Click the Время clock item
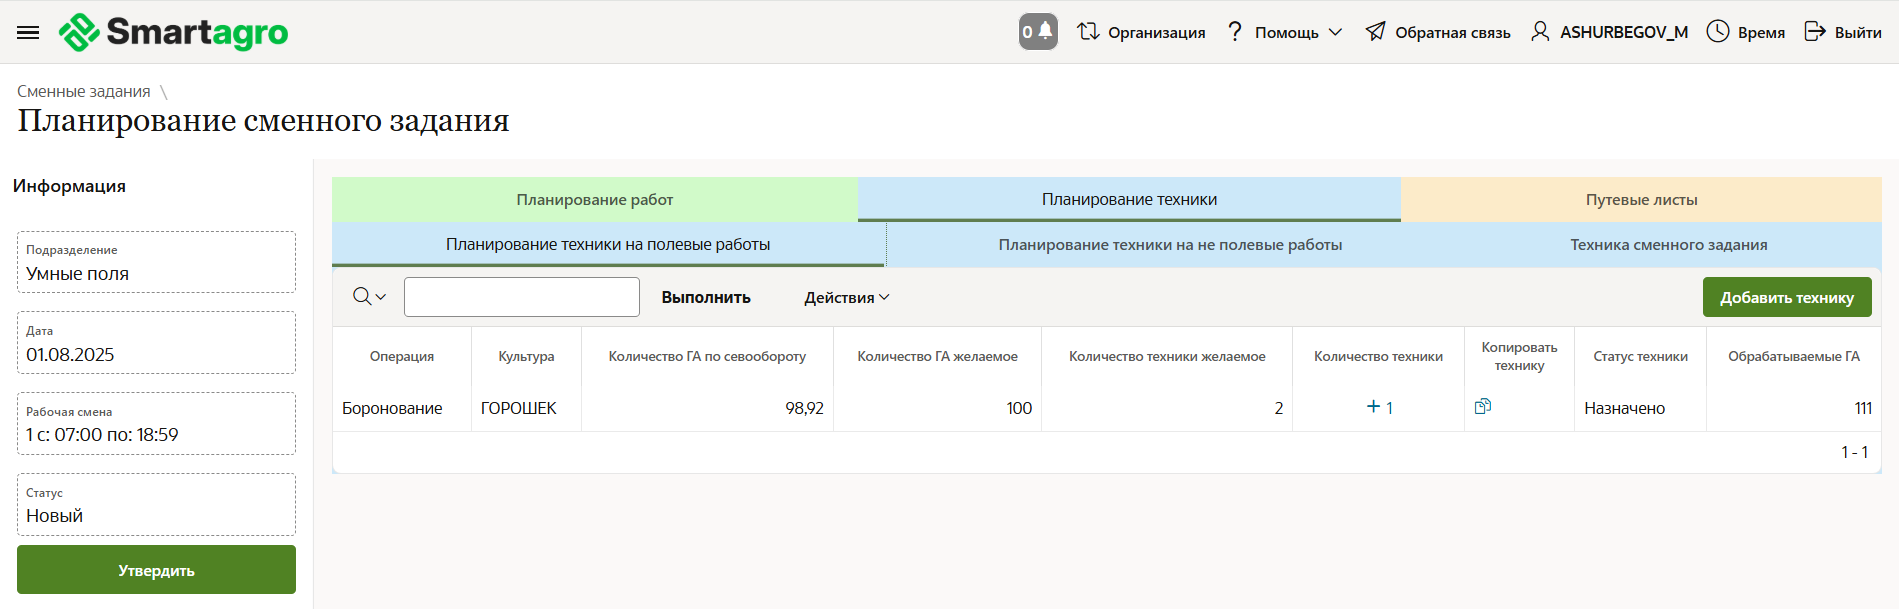The width and height of the screenshot is (1899, 609). (1745, 32)
